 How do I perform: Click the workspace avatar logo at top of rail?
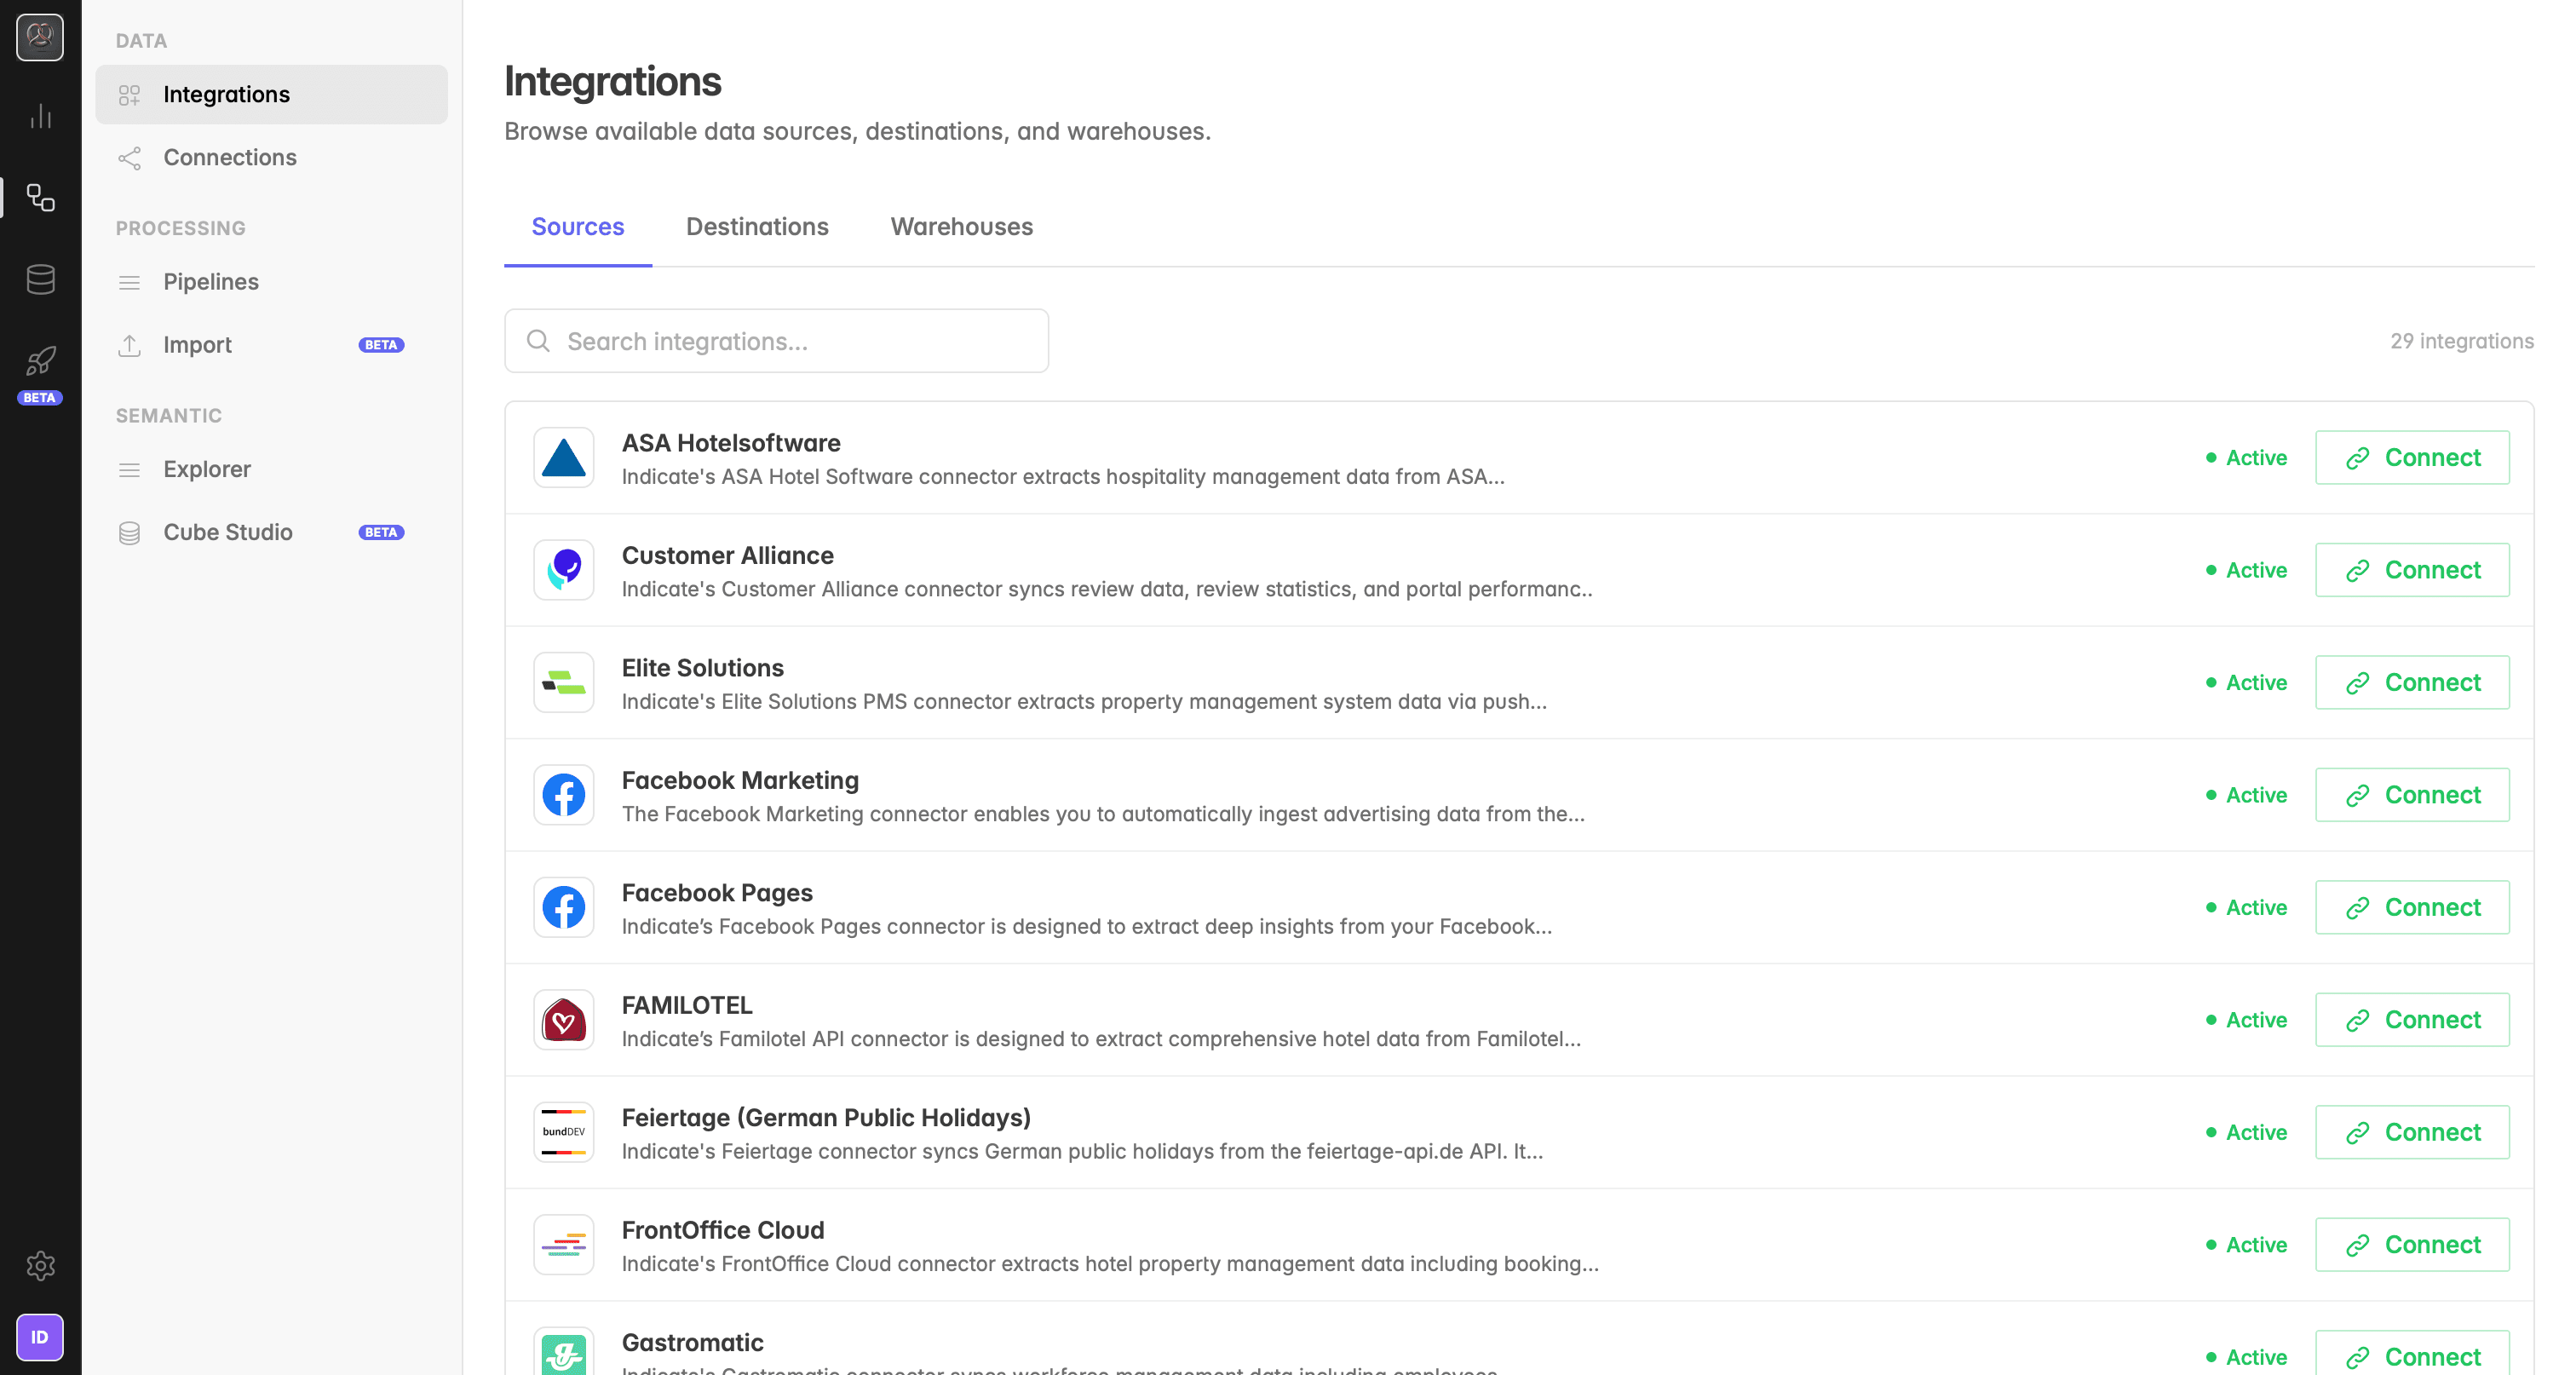point(40,37)
